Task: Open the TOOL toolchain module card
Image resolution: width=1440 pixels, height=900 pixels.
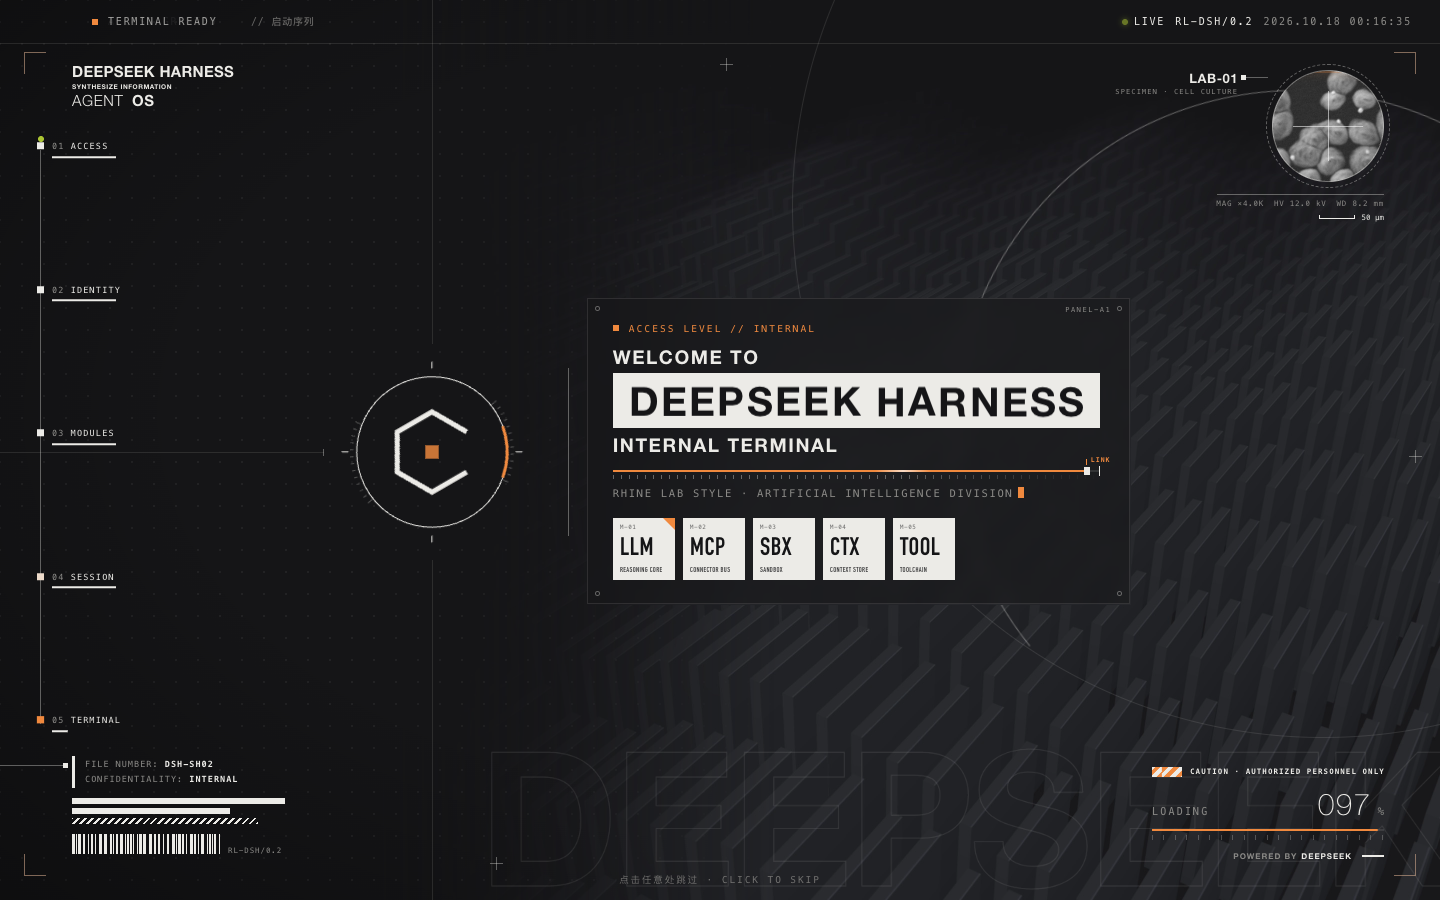Action: click(x=924, y=549)
